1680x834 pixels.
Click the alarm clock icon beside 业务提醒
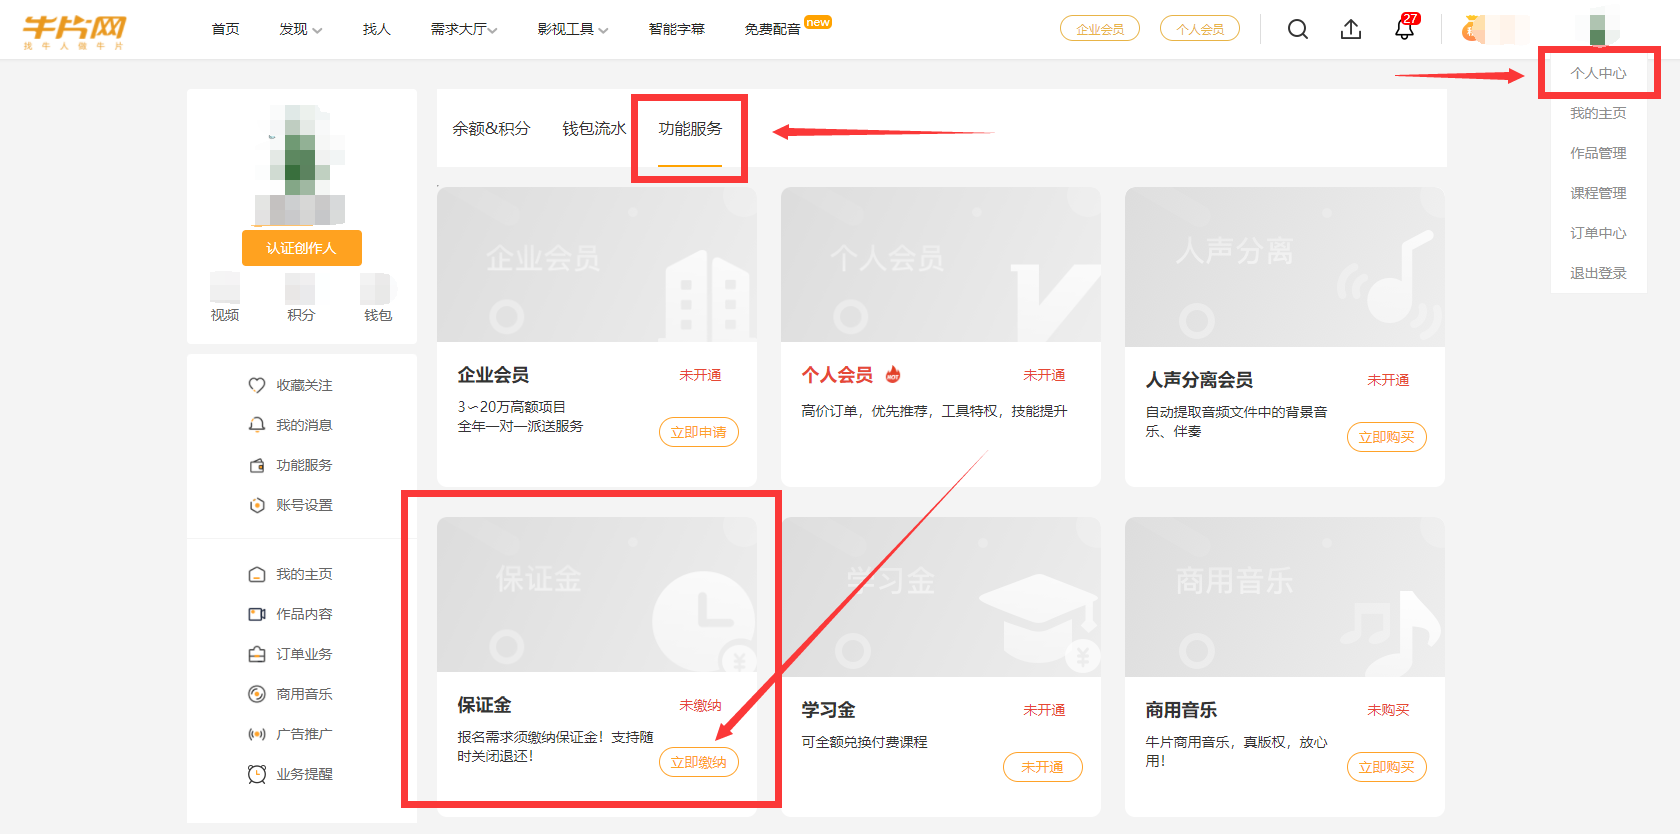click(x=257, y=774)
